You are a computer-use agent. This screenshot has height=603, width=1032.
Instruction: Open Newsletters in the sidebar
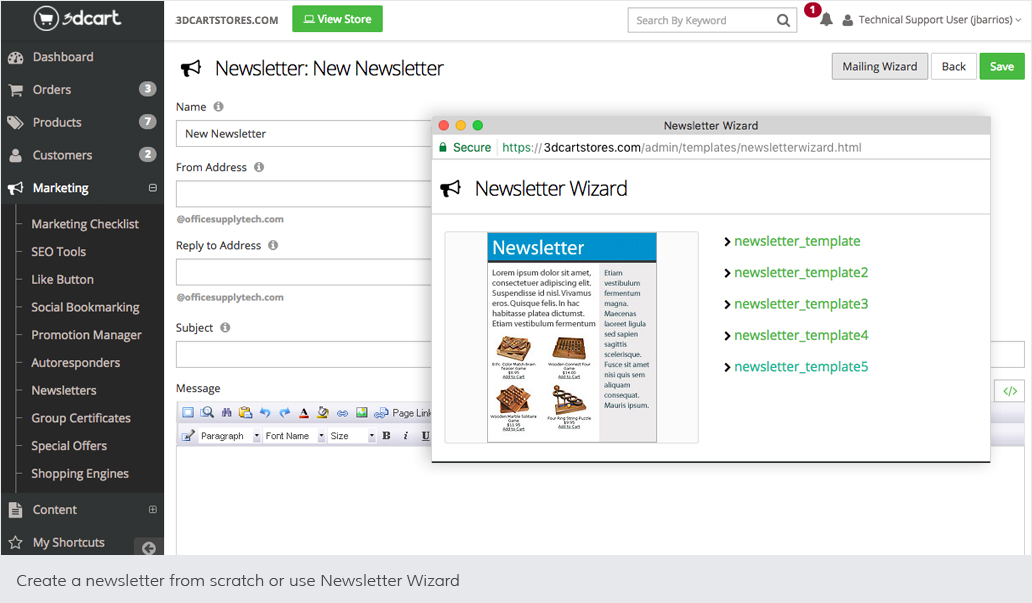pos(64,390)
